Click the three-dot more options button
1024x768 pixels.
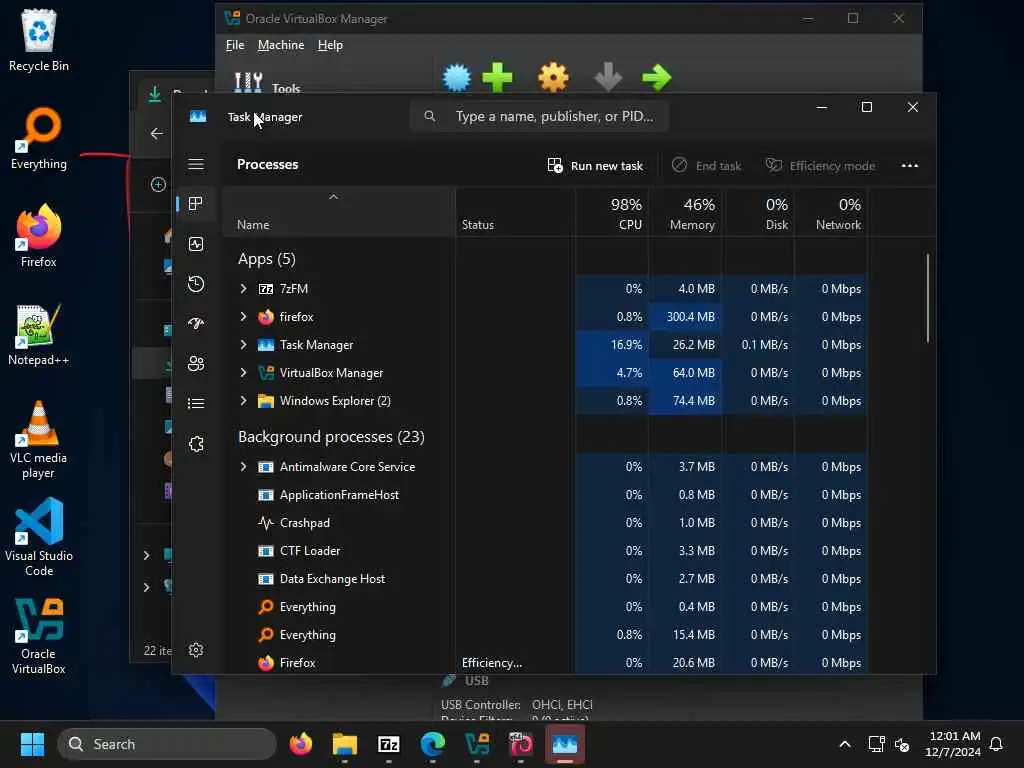(910, 166)
